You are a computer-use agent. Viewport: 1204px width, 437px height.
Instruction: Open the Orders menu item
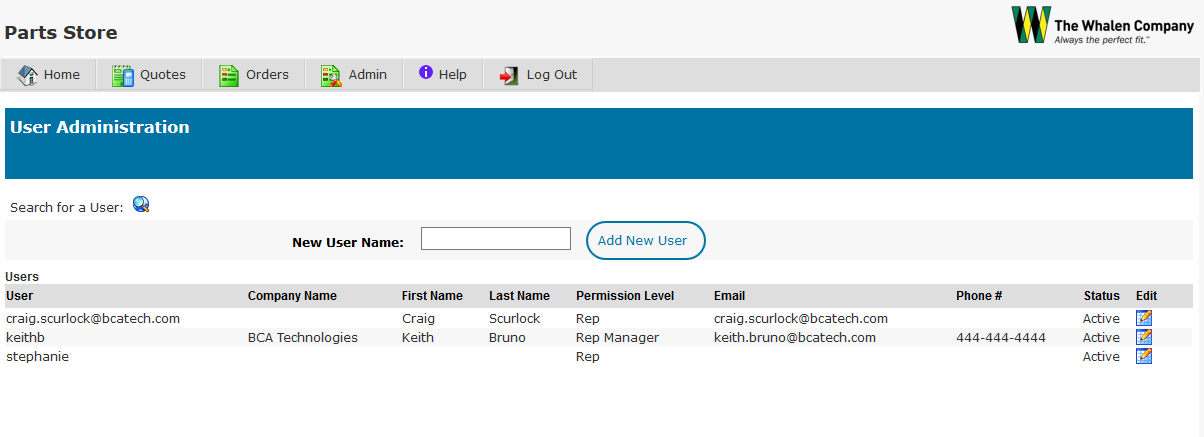(x=254, y=75)
